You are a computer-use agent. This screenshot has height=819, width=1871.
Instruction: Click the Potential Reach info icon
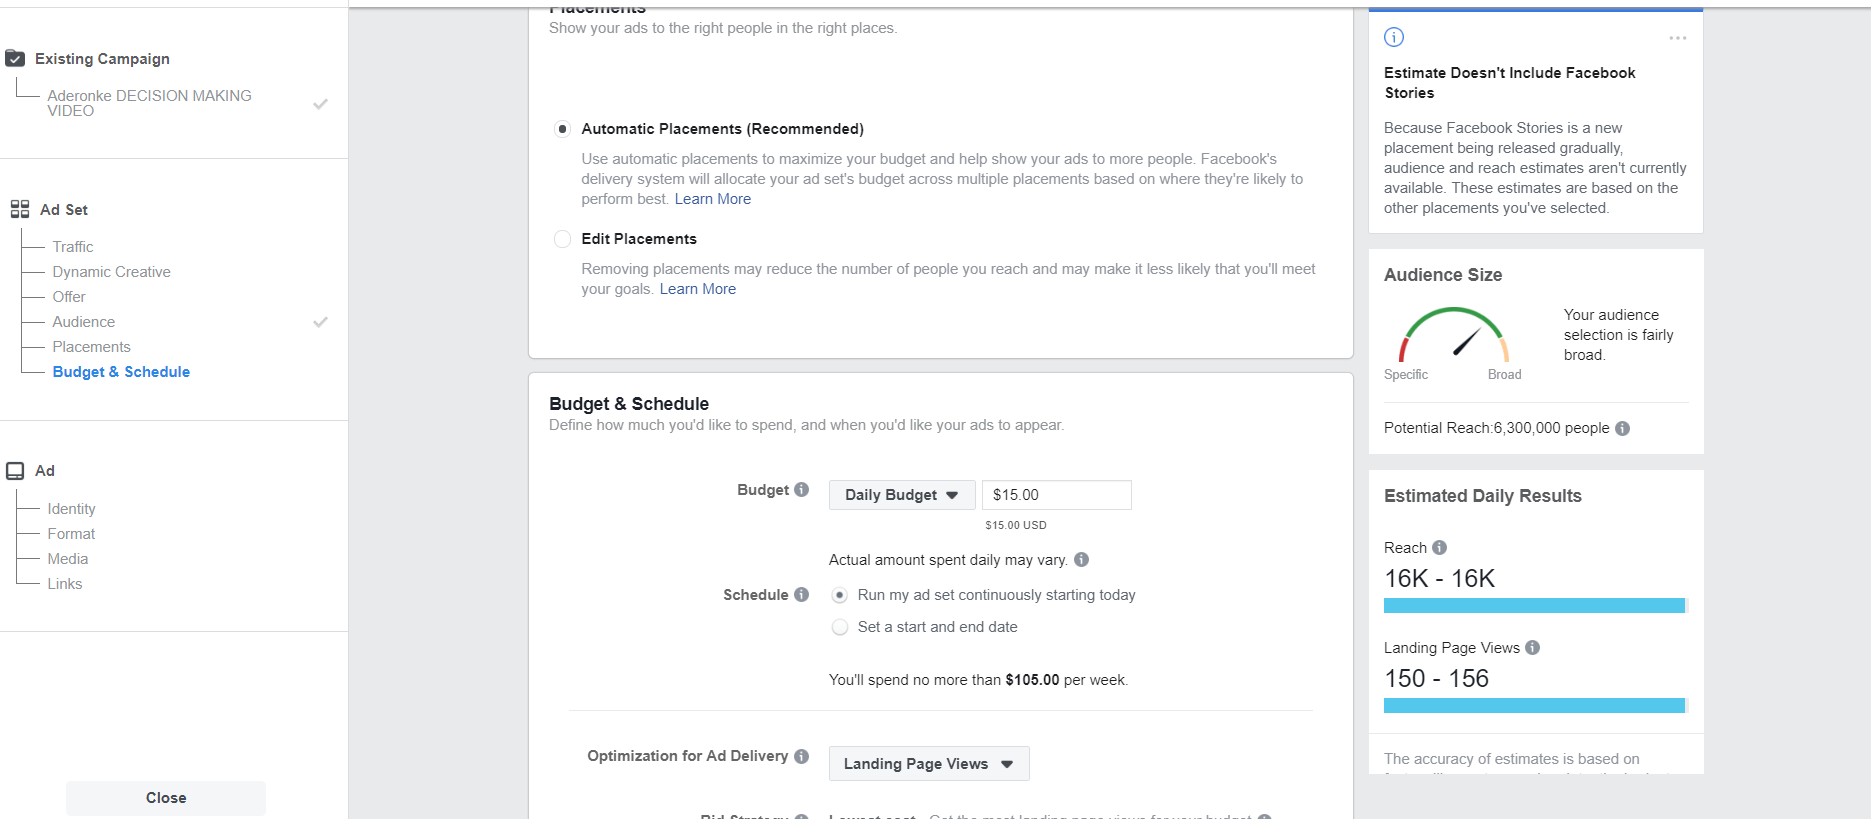point(1622,428)
